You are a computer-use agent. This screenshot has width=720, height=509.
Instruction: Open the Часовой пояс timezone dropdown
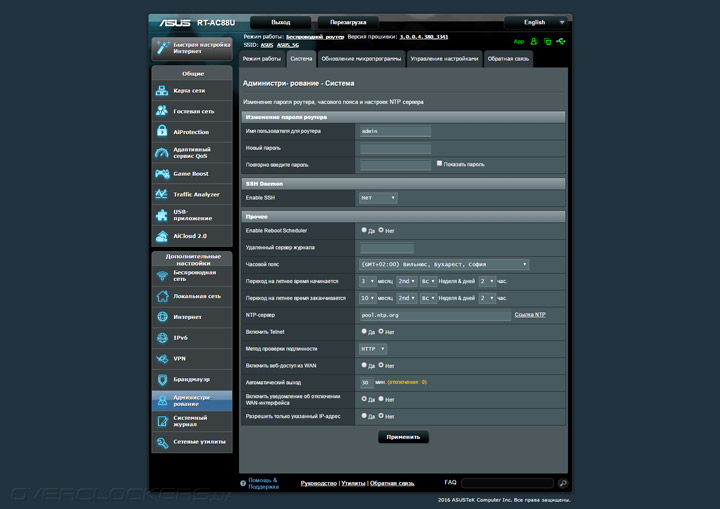pos(444,265)
